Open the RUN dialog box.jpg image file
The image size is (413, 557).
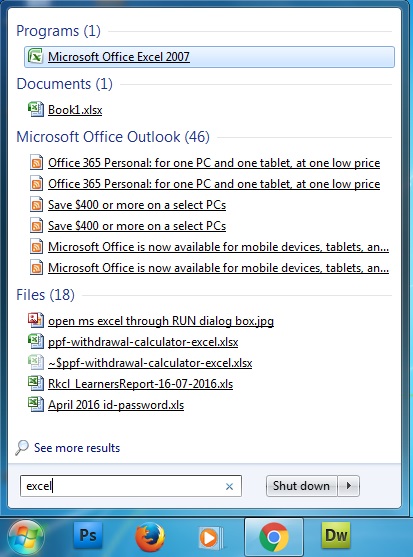coord(161,321)
